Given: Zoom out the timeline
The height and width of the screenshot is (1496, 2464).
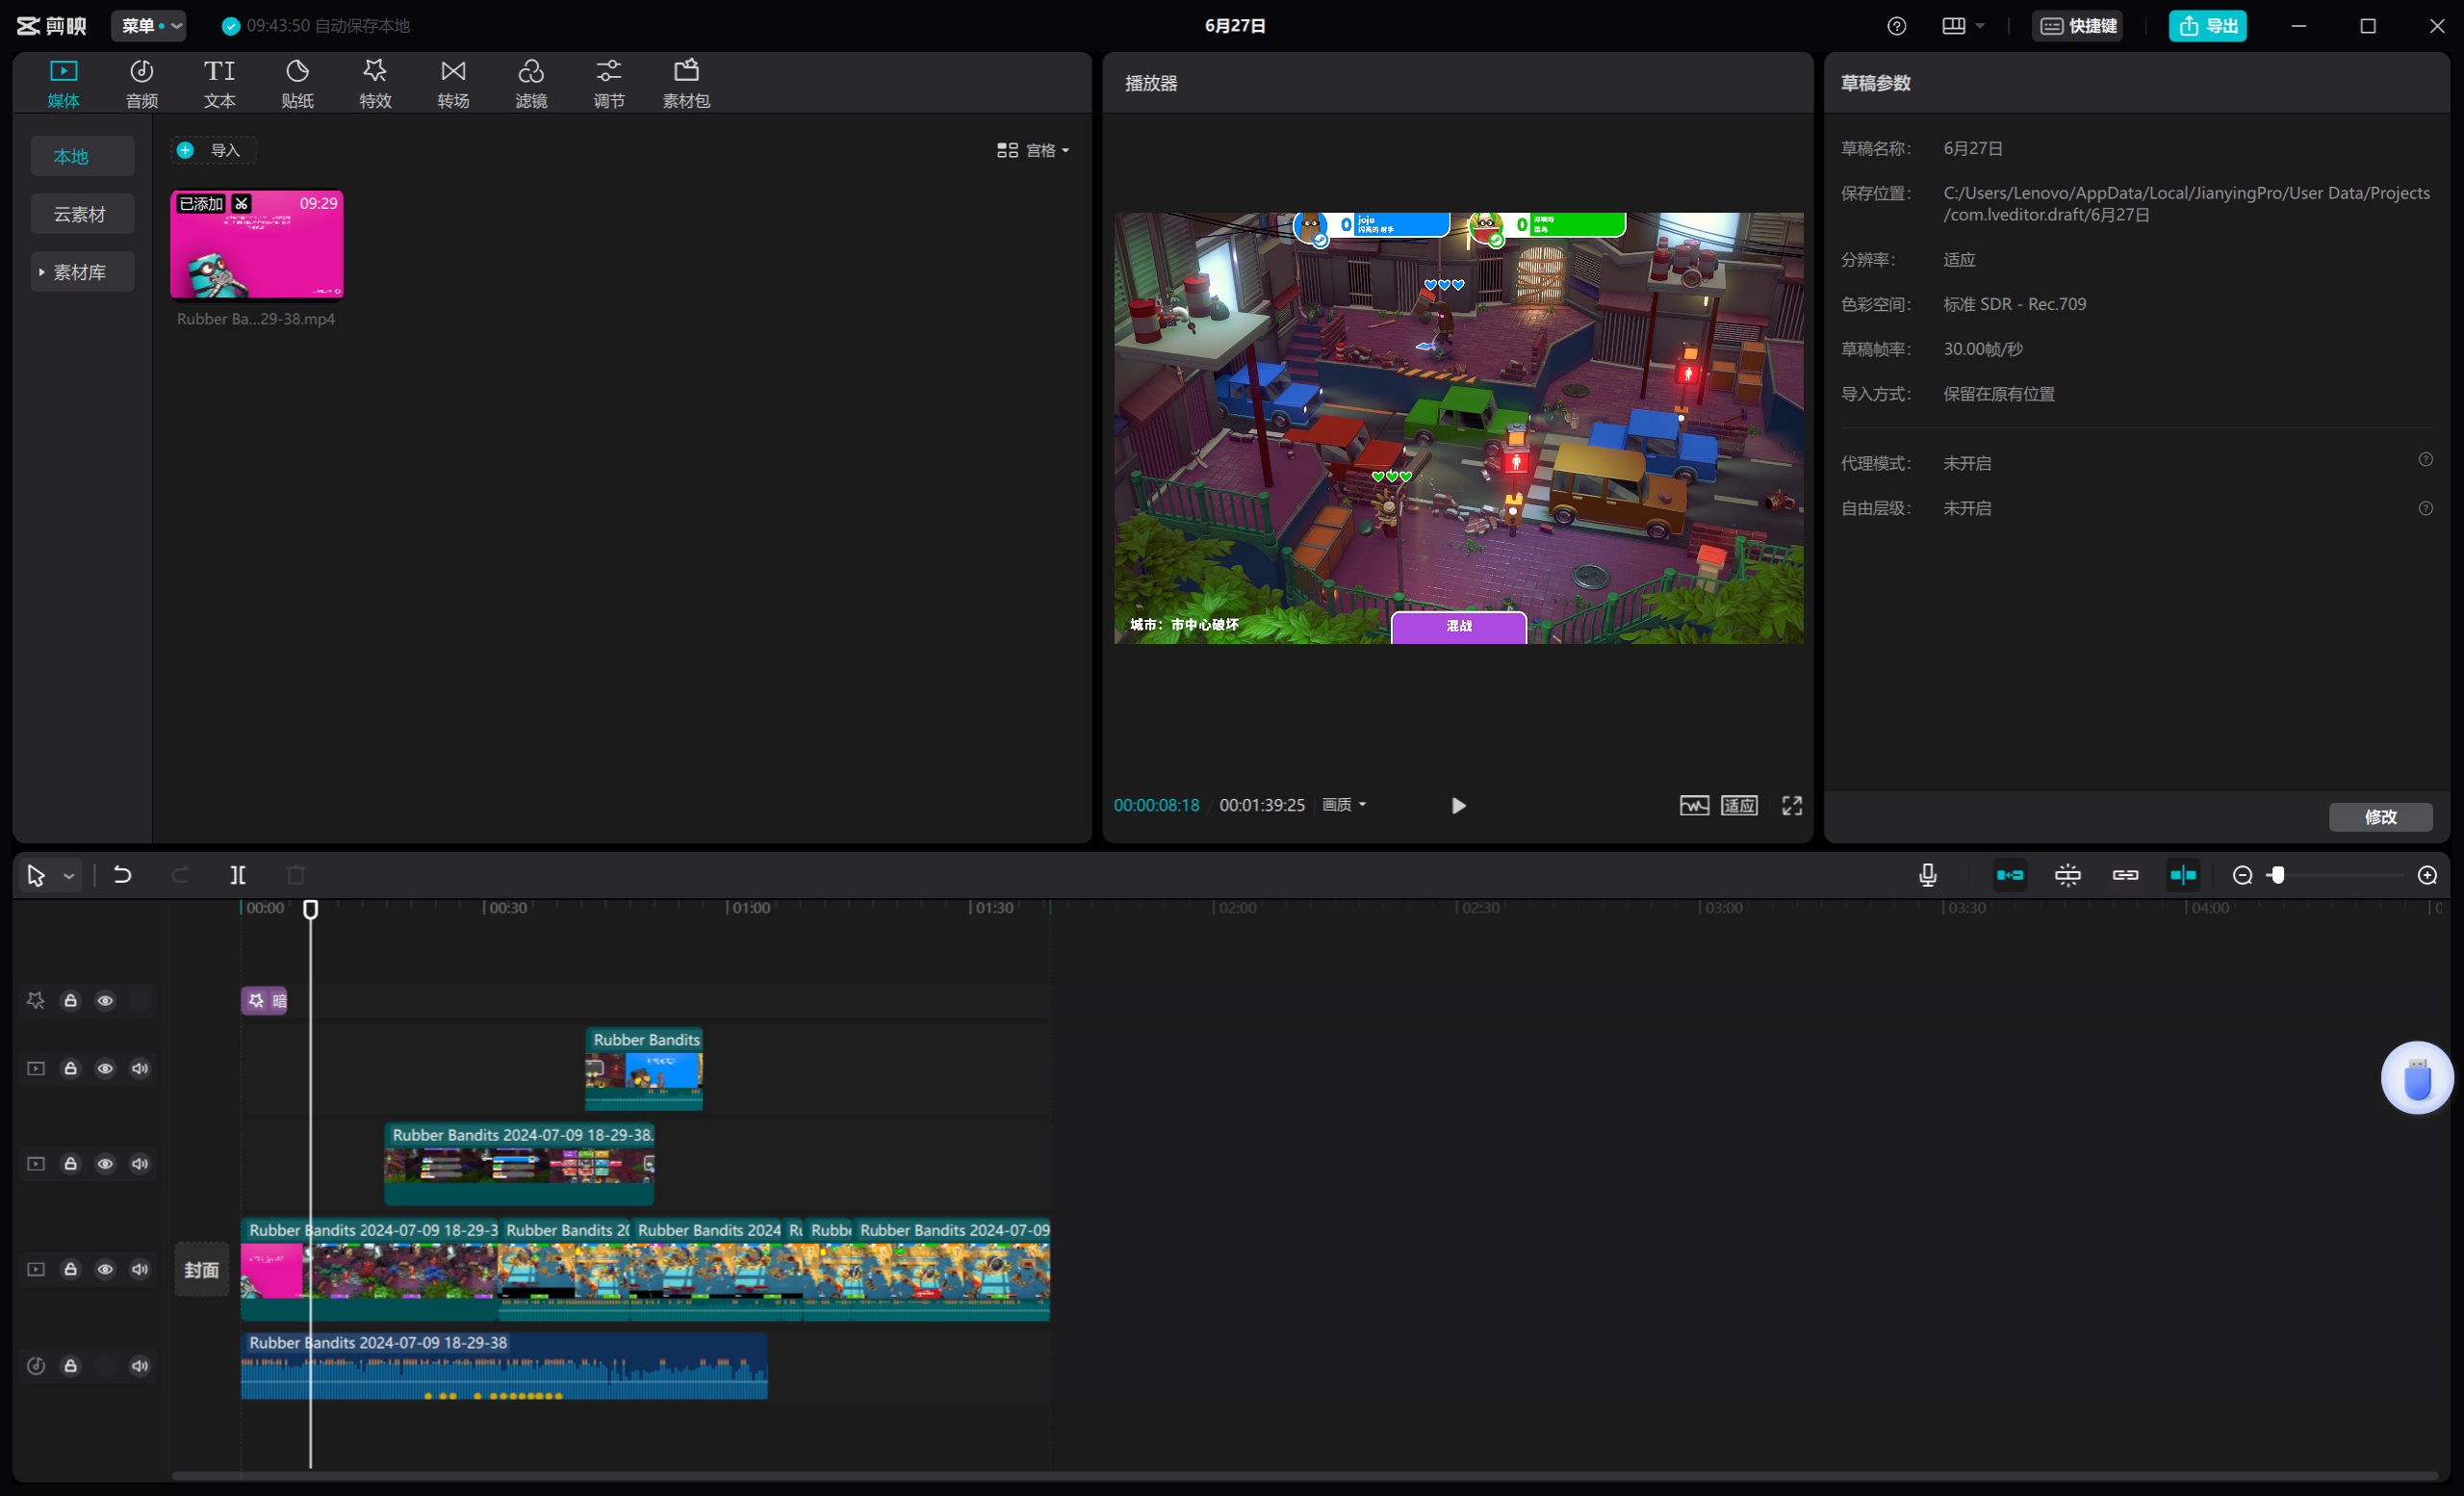Looking at the screenshot, I should [2243, 875].
